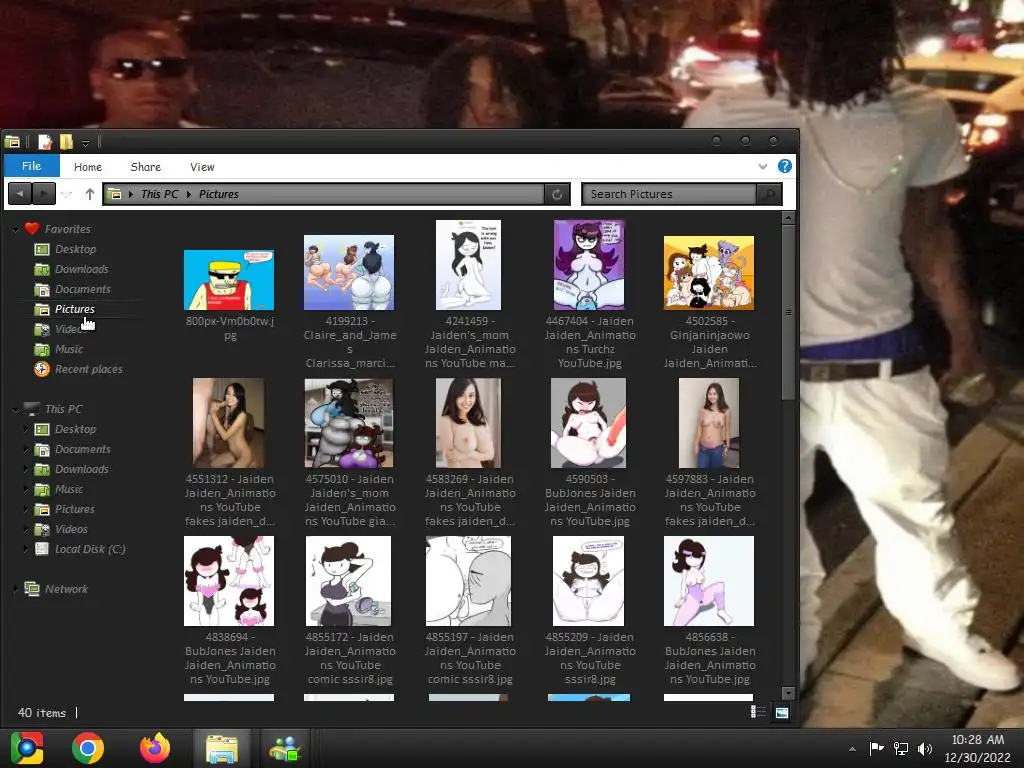Screen dimensions: 1024x768
Task: Open Videos under This PC
Action: coord(71,530)
